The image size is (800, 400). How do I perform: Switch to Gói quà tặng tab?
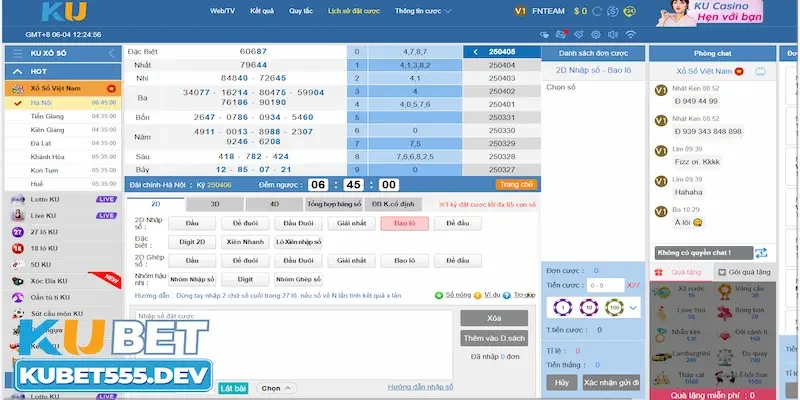pos(744,272)
